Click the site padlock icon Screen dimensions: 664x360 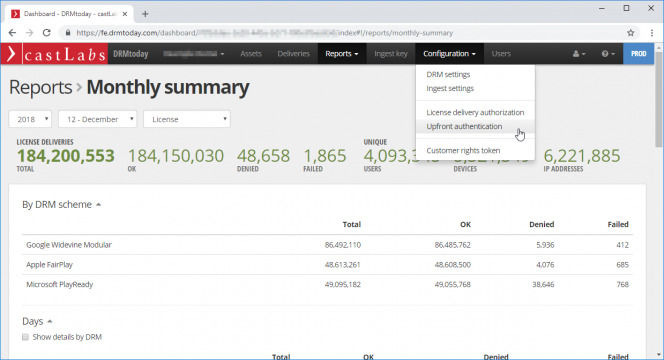point(67,33)
